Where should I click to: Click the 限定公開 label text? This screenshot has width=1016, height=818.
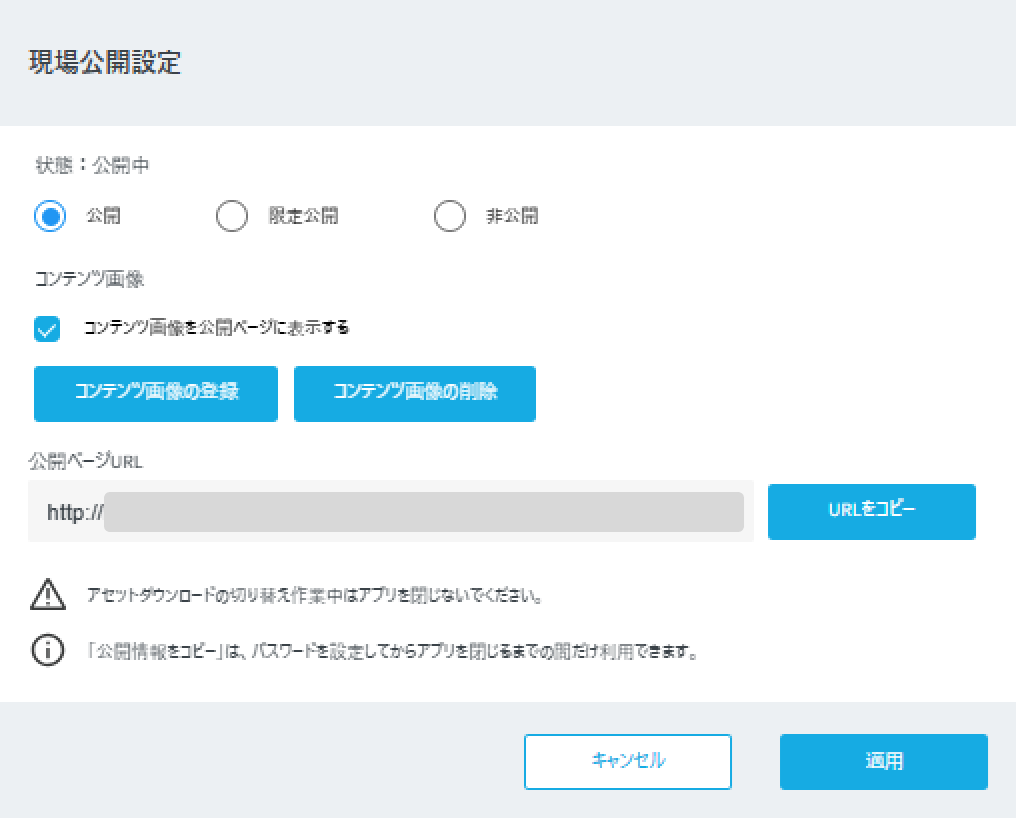click(x=303, y=216)
